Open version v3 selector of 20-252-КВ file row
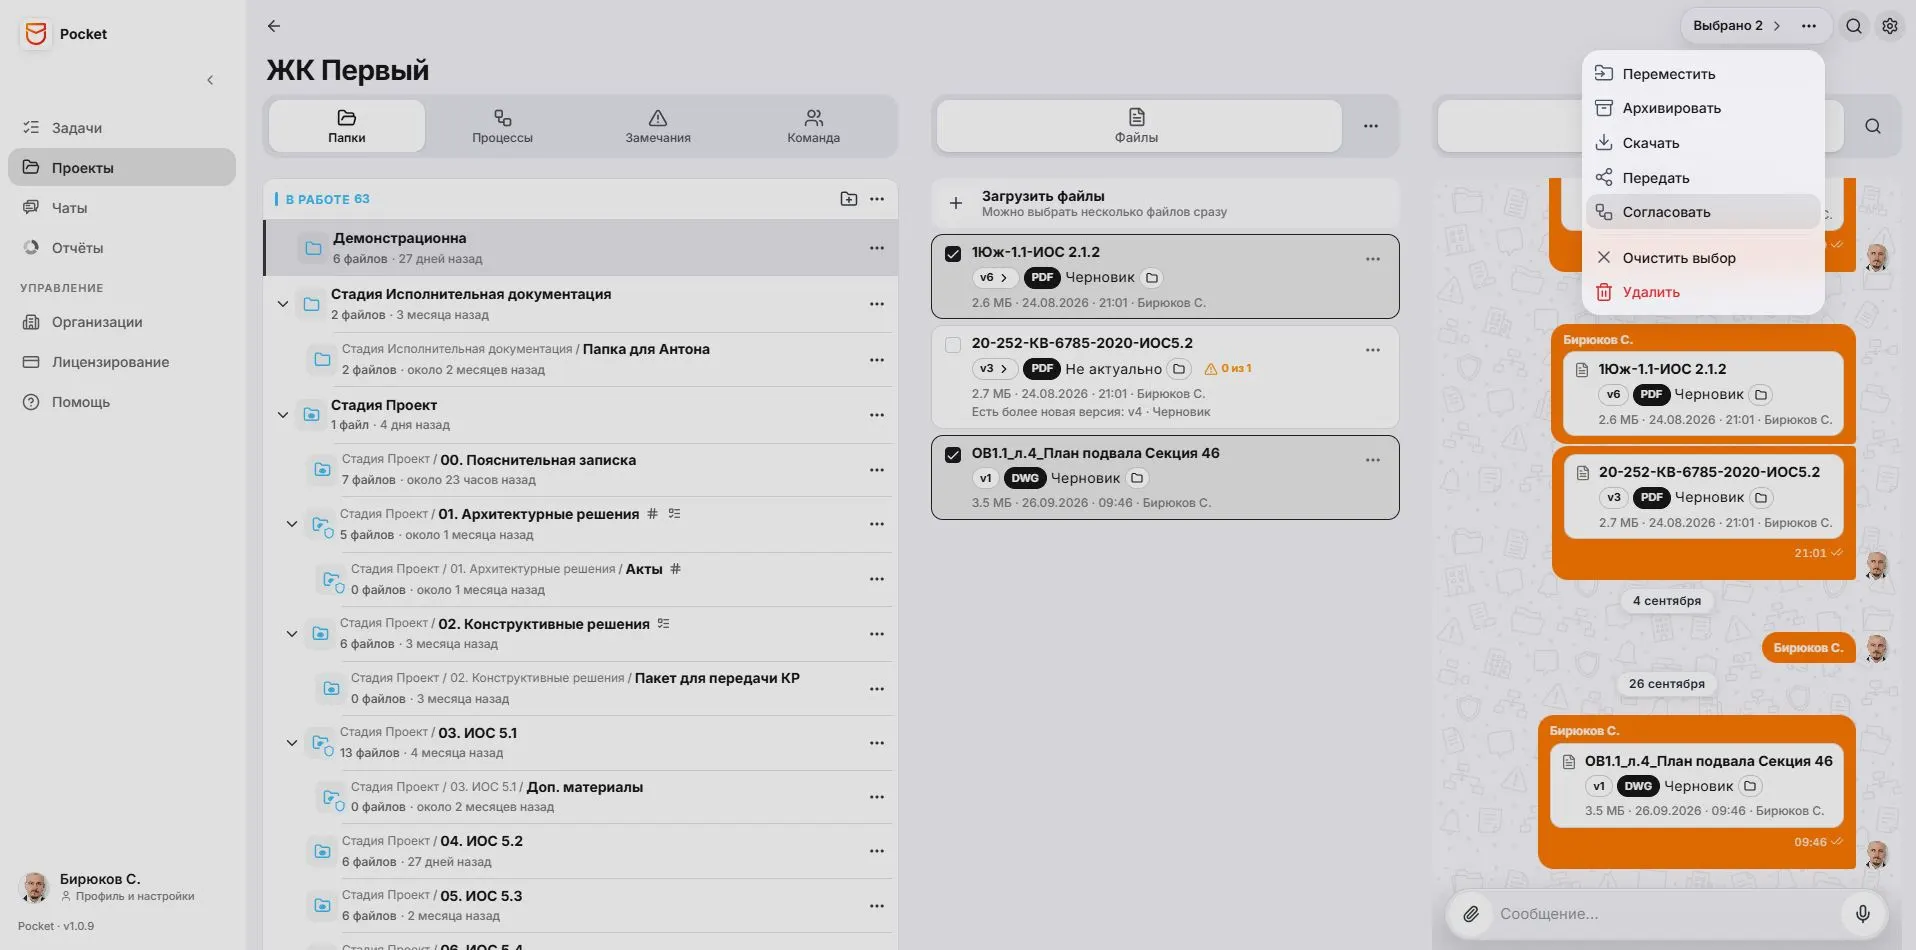Screen dimensions: 1916x950 coord(994,369)
